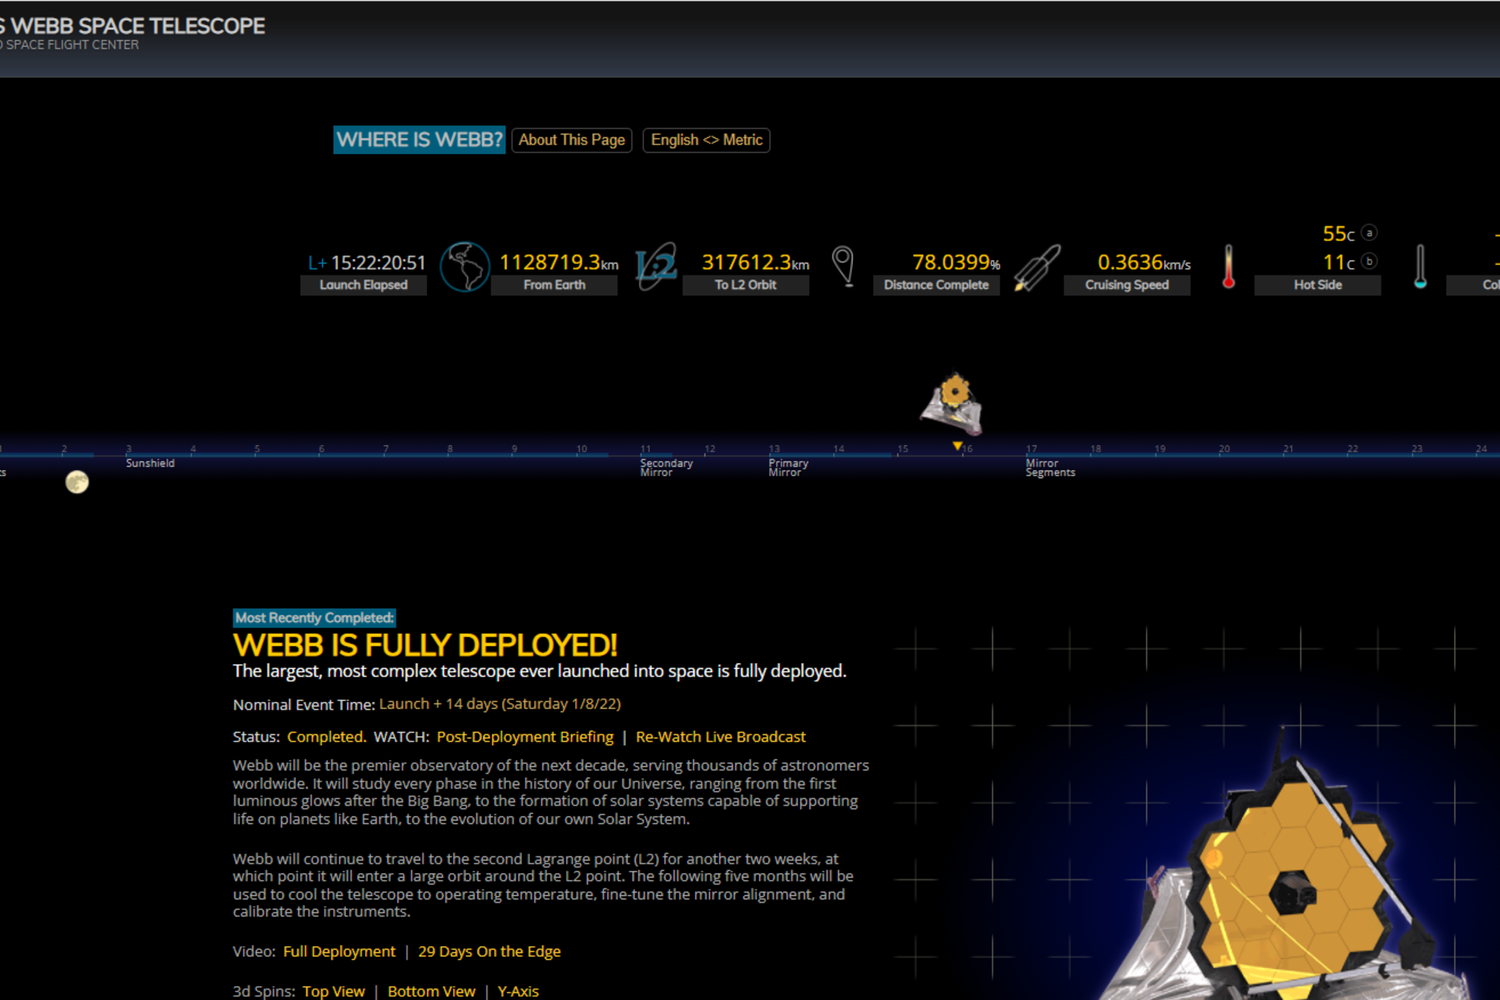The width and height of the screenshot is (1500, 1000).
Task: Open the 29 Days On the Edge video
Action: tap(489, 952)
